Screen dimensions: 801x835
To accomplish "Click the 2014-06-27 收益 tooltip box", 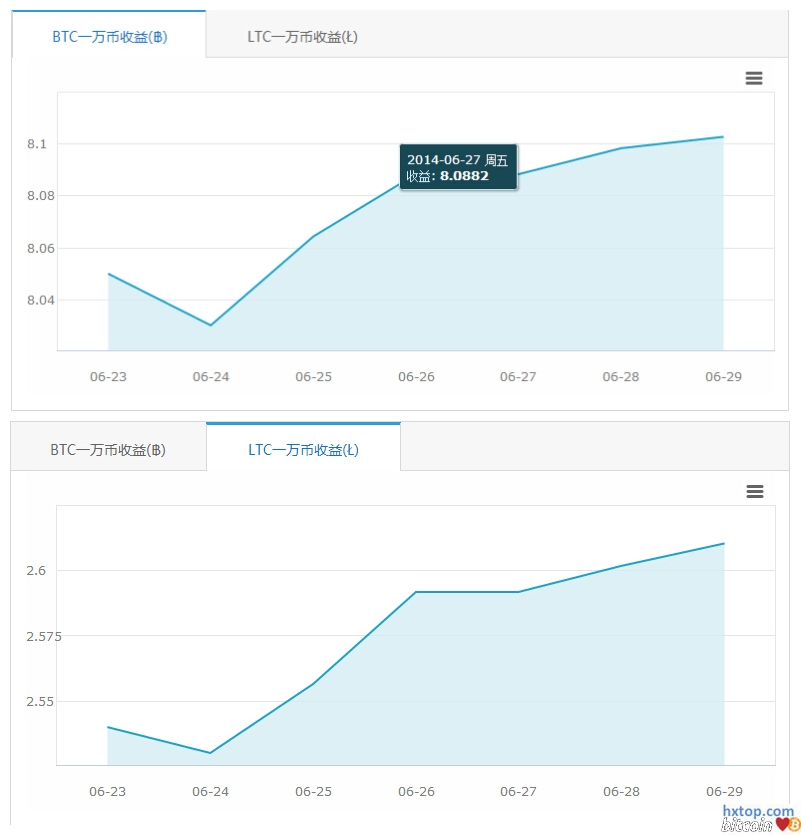I will click(x=458, y=168).
